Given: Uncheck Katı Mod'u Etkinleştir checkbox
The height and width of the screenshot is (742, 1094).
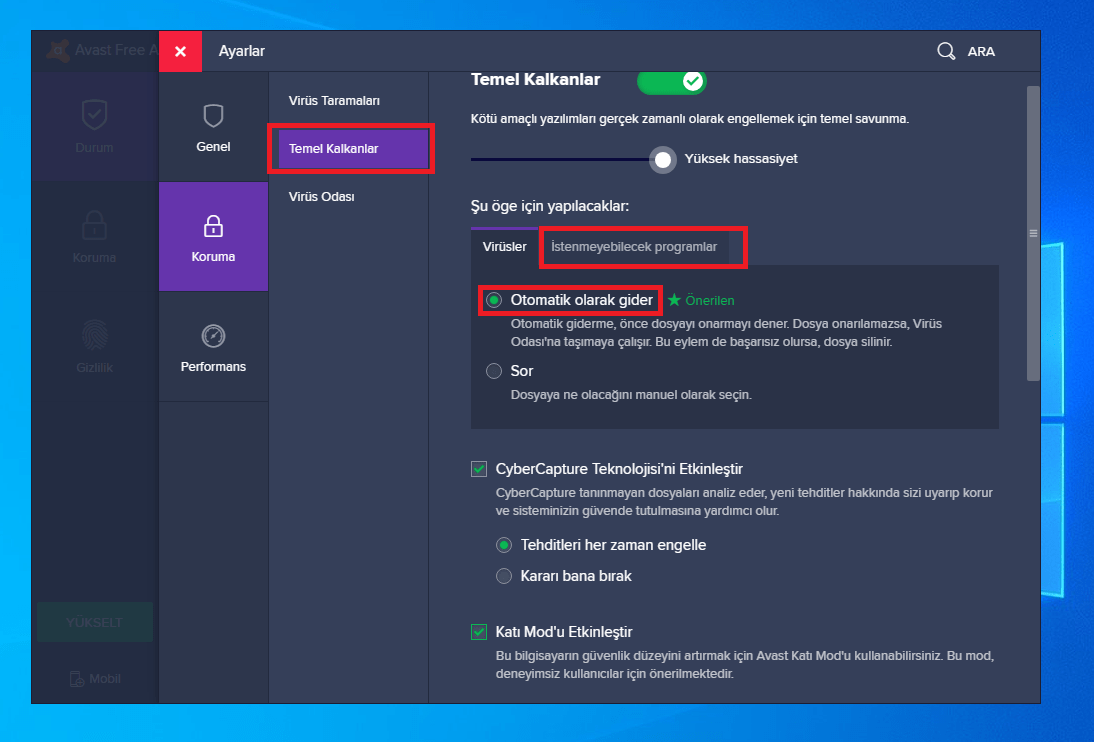Looking at the screenshot, I should point(479,632).
